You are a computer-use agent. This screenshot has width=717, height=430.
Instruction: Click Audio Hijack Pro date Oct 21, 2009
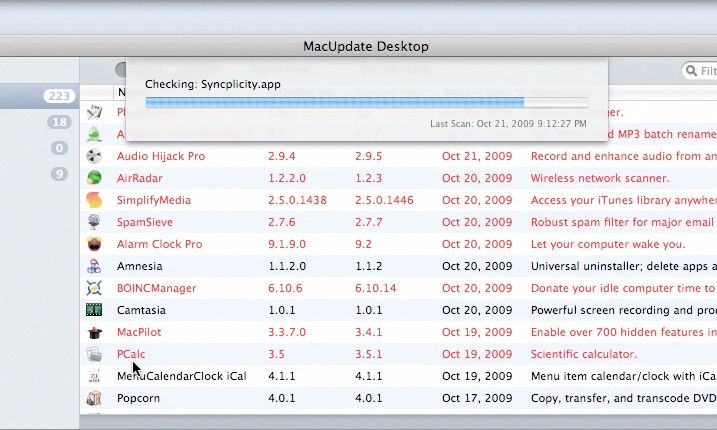(x=477, y=156)
